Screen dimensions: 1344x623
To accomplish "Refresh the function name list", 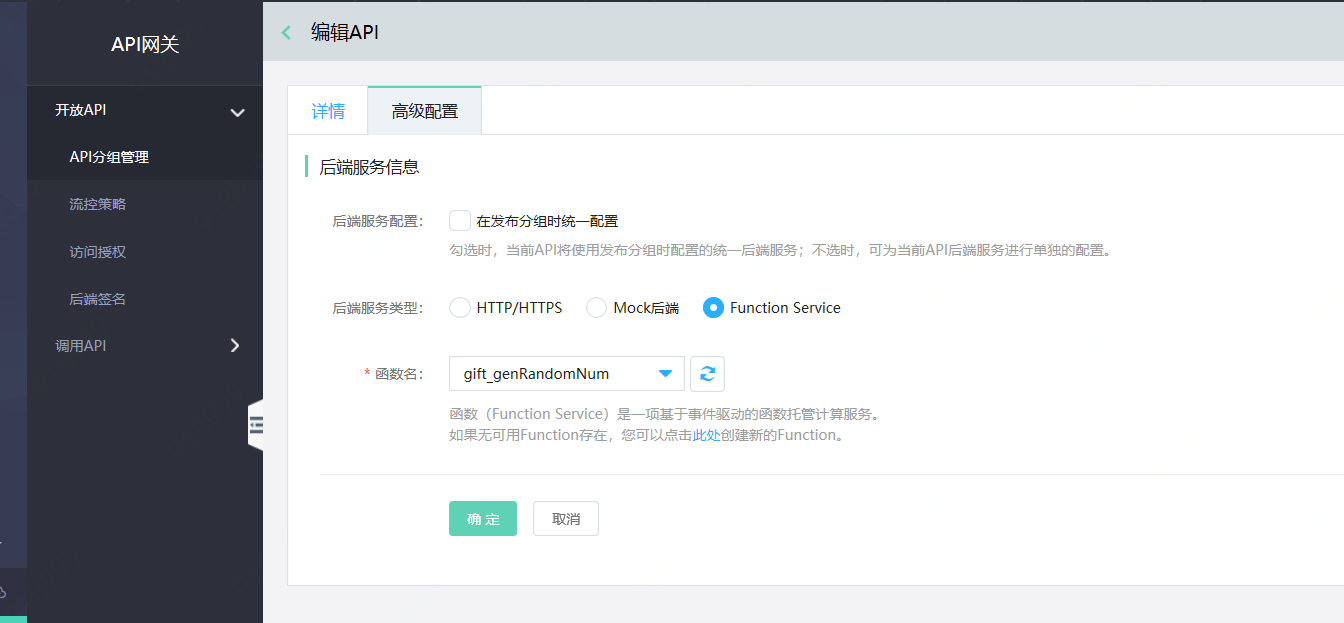I will tap(707, 373).
